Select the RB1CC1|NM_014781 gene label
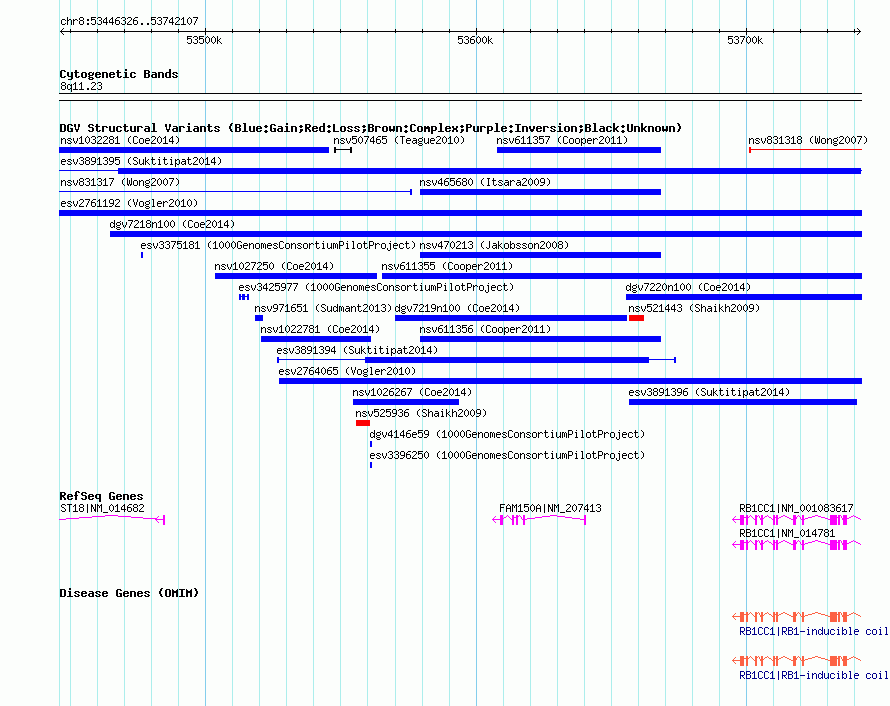890x706 pixels. pos(787,533)
